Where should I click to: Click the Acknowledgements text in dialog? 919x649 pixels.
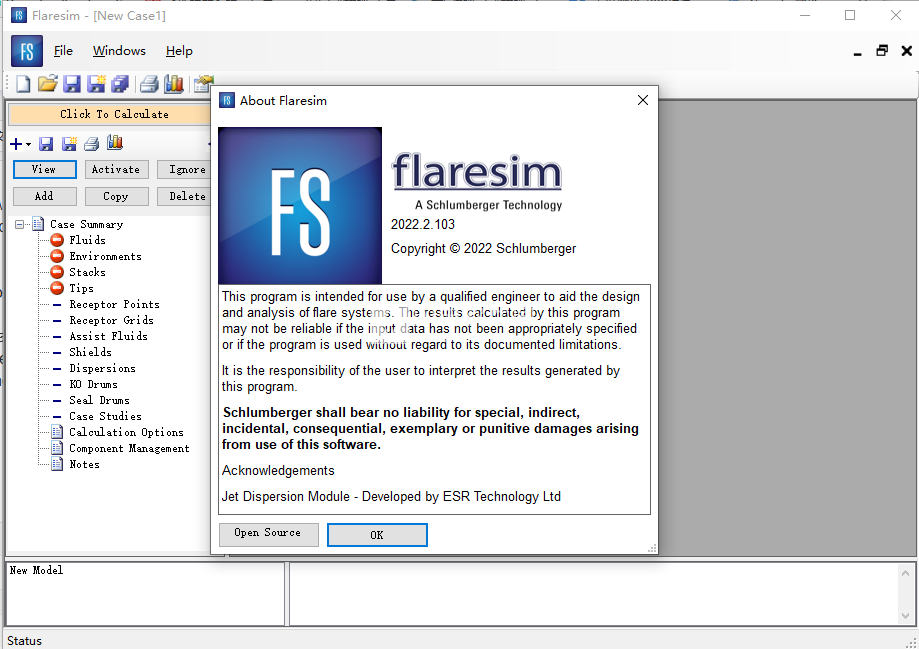coord(278,471)
